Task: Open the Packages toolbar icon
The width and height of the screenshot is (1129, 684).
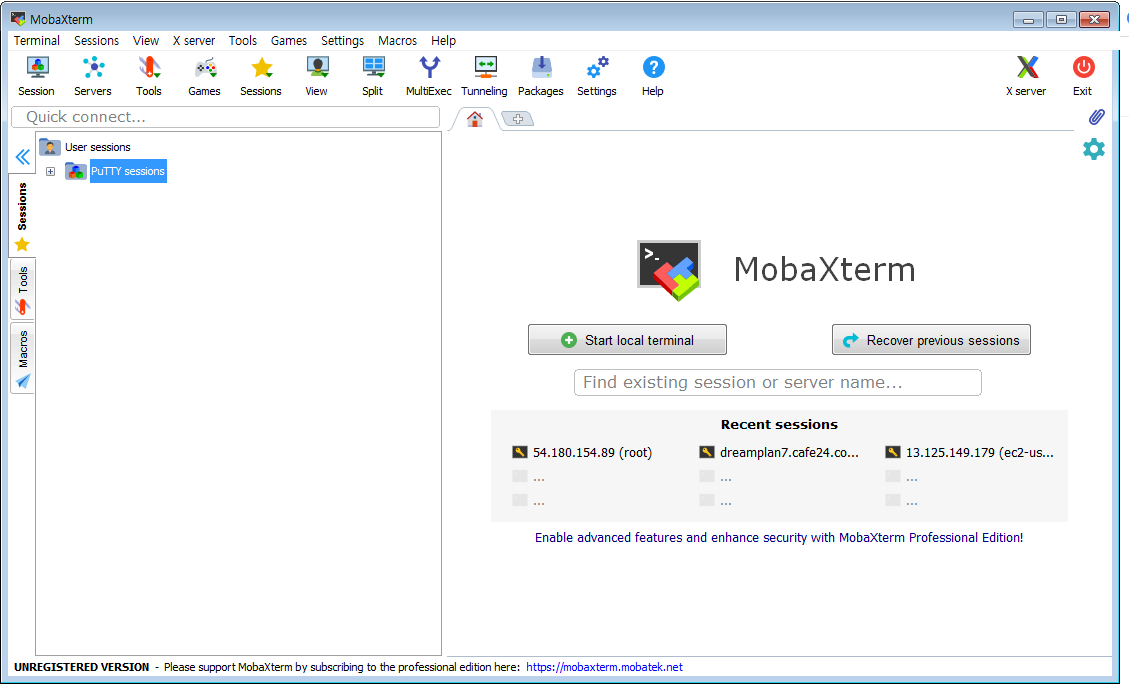Action: tap(541, 76)
